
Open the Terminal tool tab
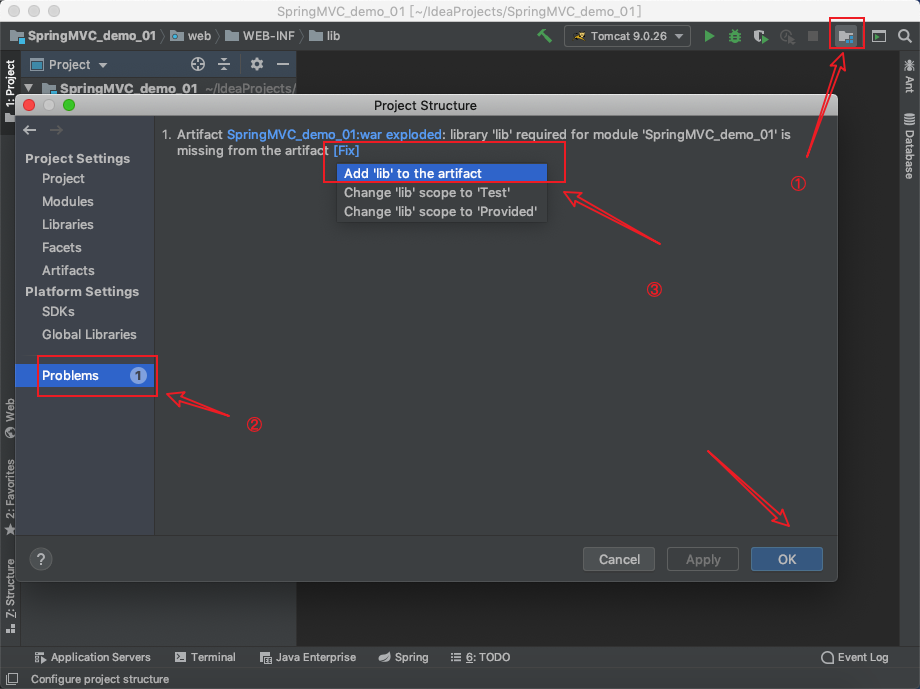[x=205, y=657]
